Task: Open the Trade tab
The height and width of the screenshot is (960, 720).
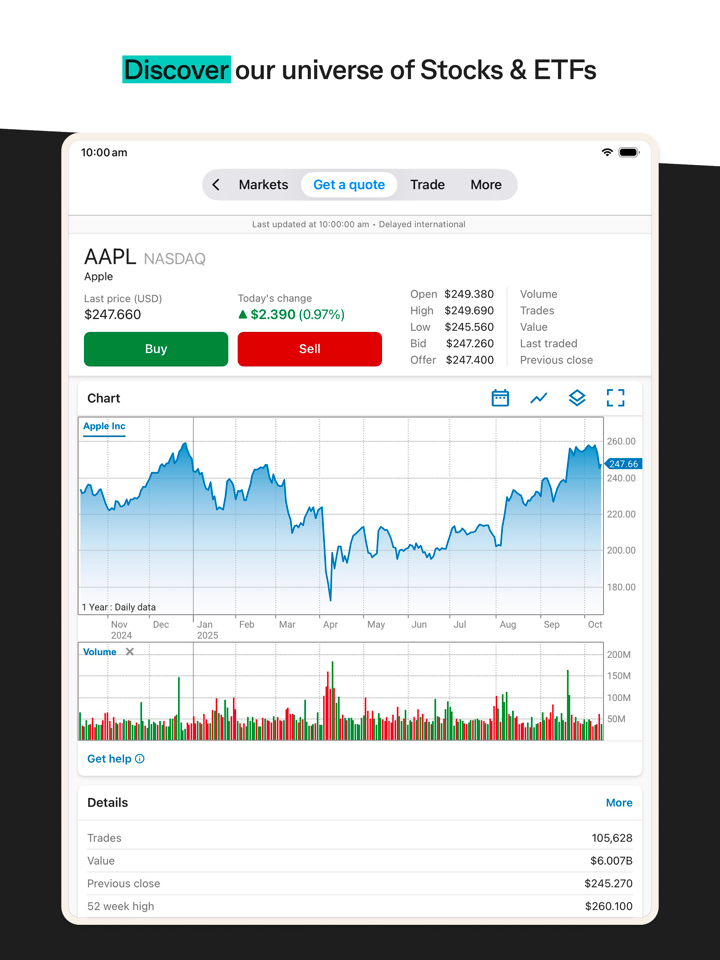Action: pyautogui.click(x=427, y=185)
